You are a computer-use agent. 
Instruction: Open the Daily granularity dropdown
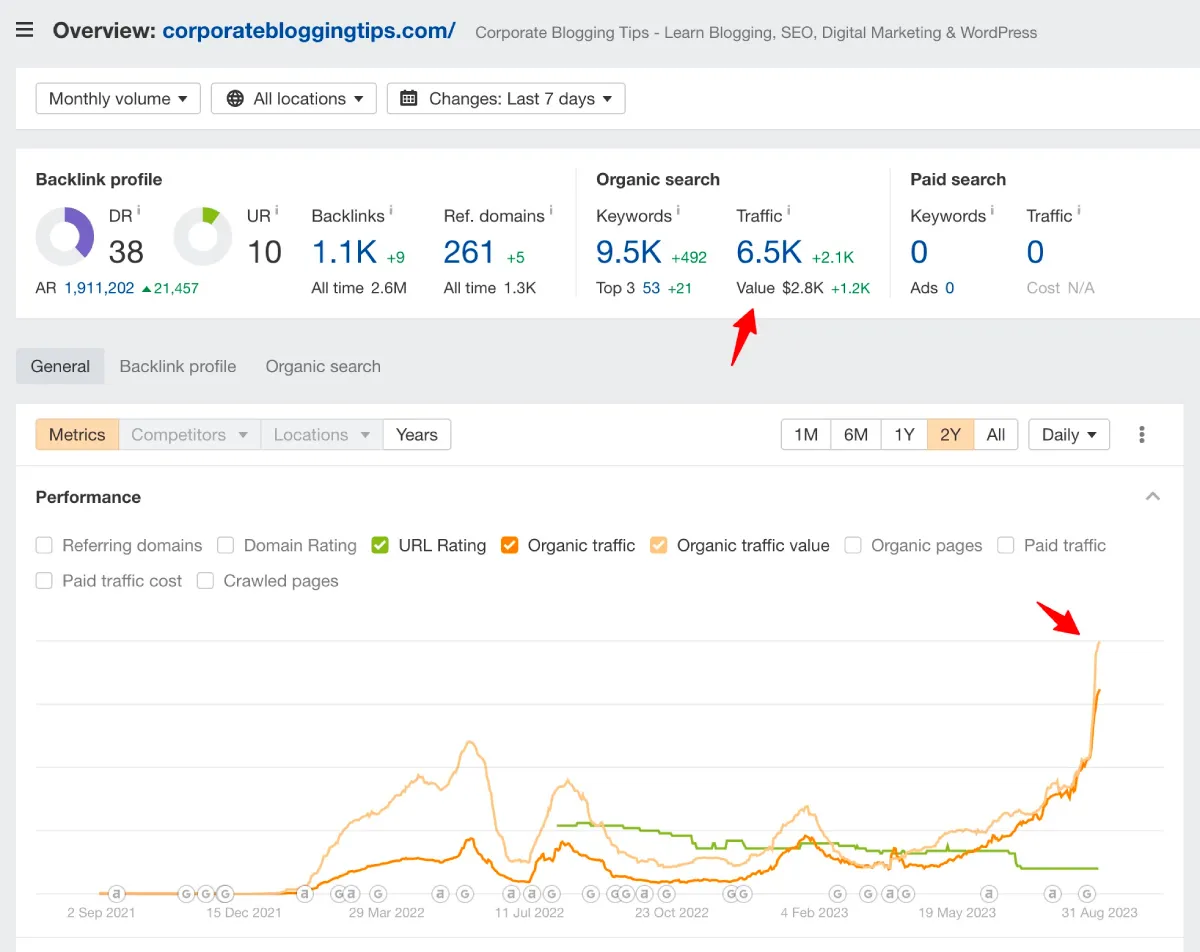pos(1069,435)
